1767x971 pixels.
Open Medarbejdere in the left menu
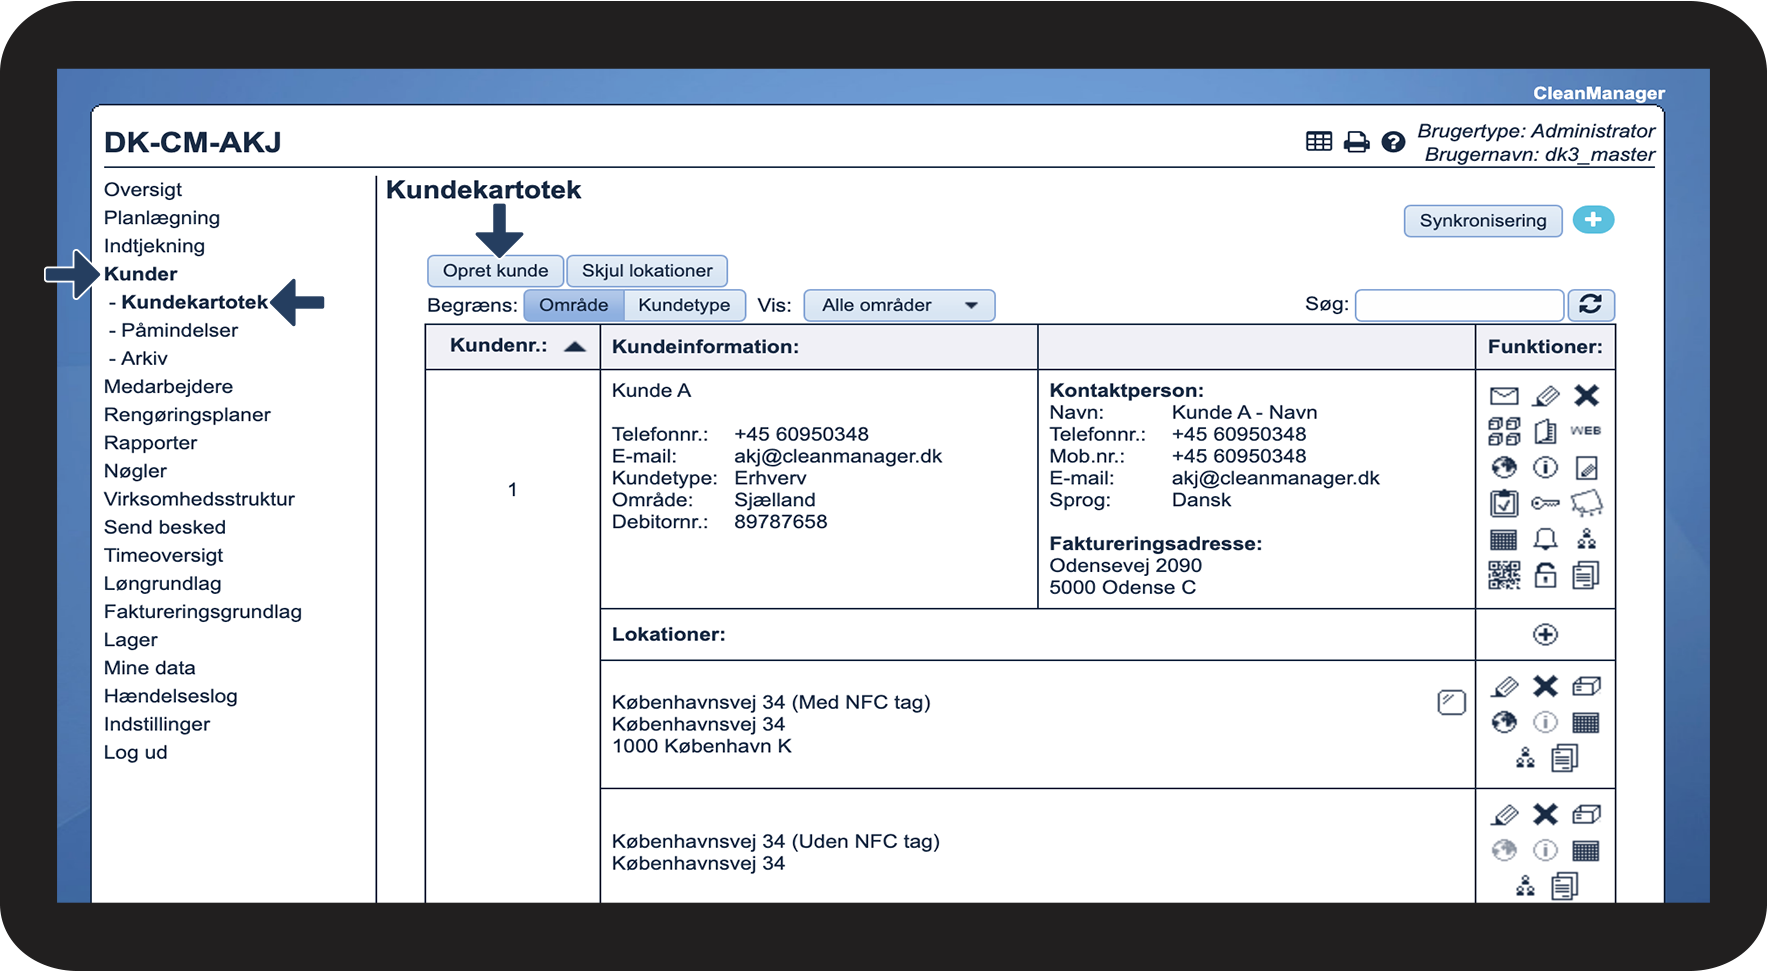pyautogui.click(x=168, y=387)
